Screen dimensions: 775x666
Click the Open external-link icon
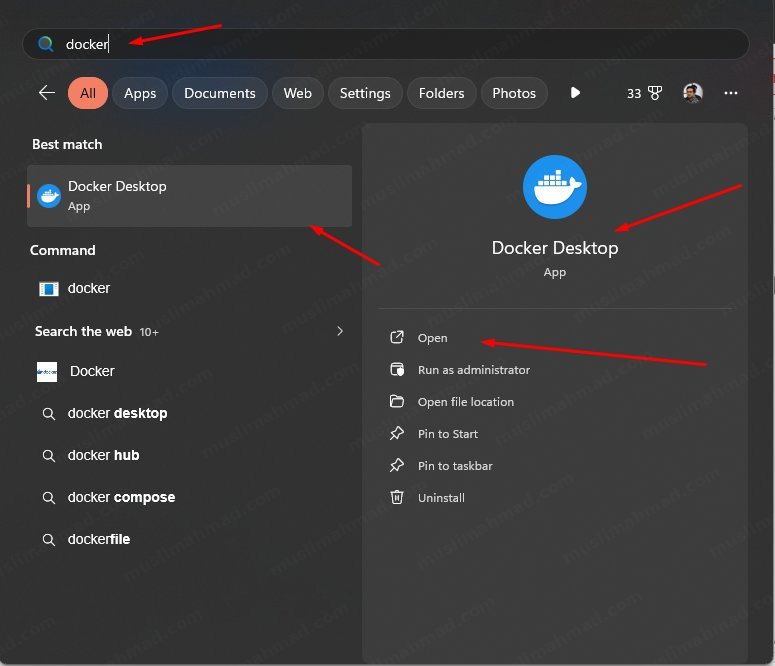[x=397, y=337]
